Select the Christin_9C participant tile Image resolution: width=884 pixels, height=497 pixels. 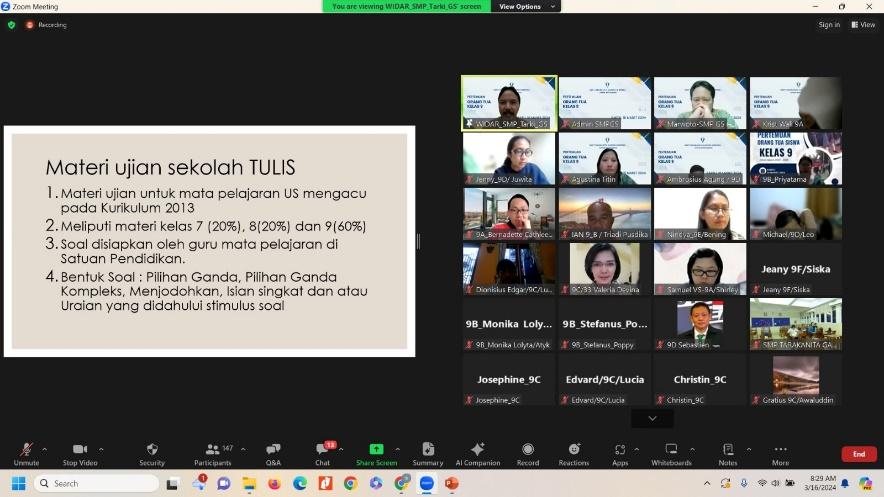click(700, 379)
